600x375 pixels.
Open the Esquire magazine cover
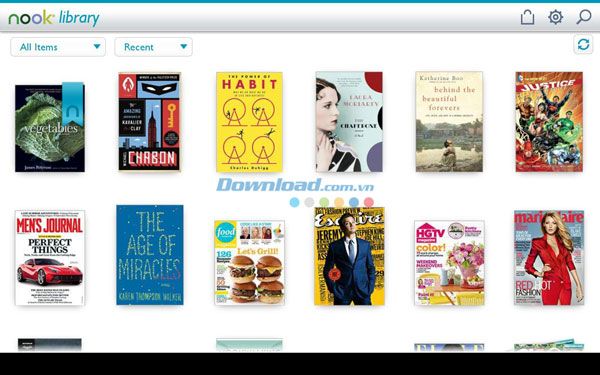tap(349, 256)
